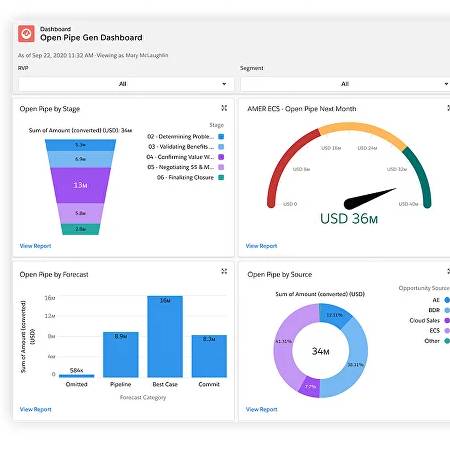Select the 03 - Validating Benefits legend swatch
The image size is (450, 450).
(221, 147)
